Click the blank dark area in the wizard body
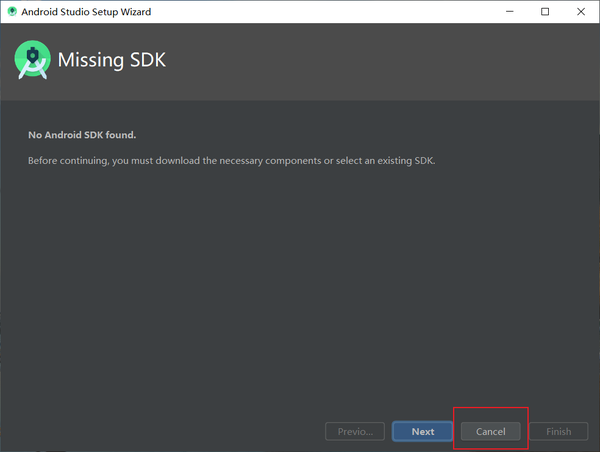The height and width of the screenshot is (452, 600). pyautogui.click(x=300, y=290)
